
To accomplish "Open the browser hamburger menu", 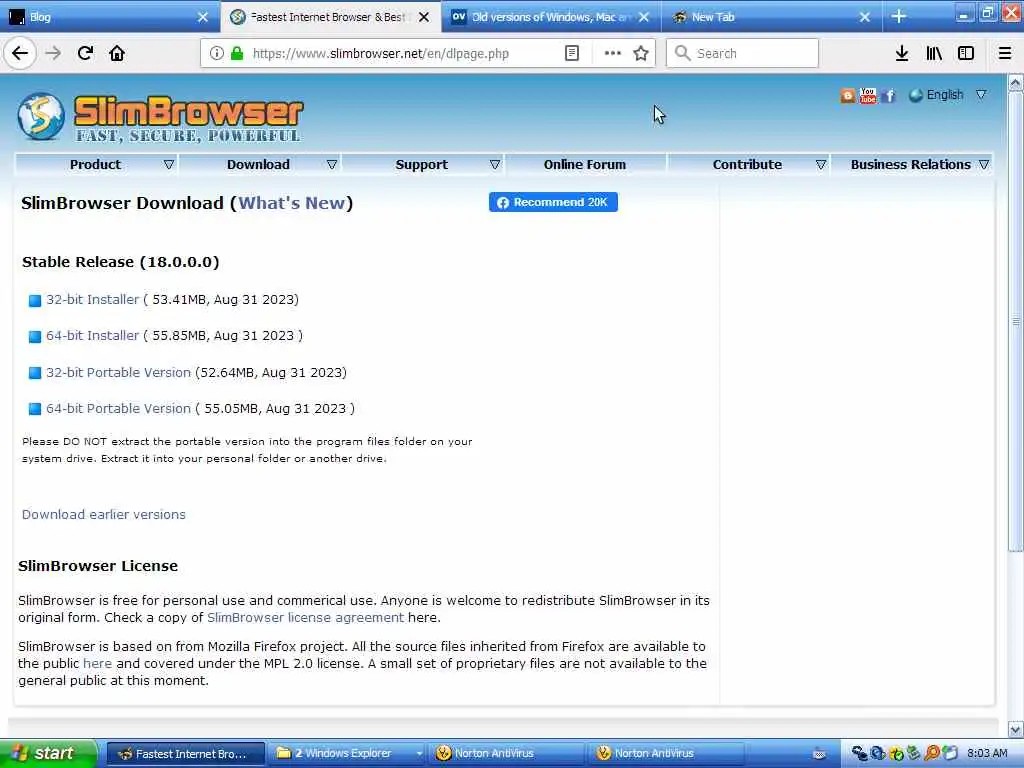I will click(x=1005, y=54).
